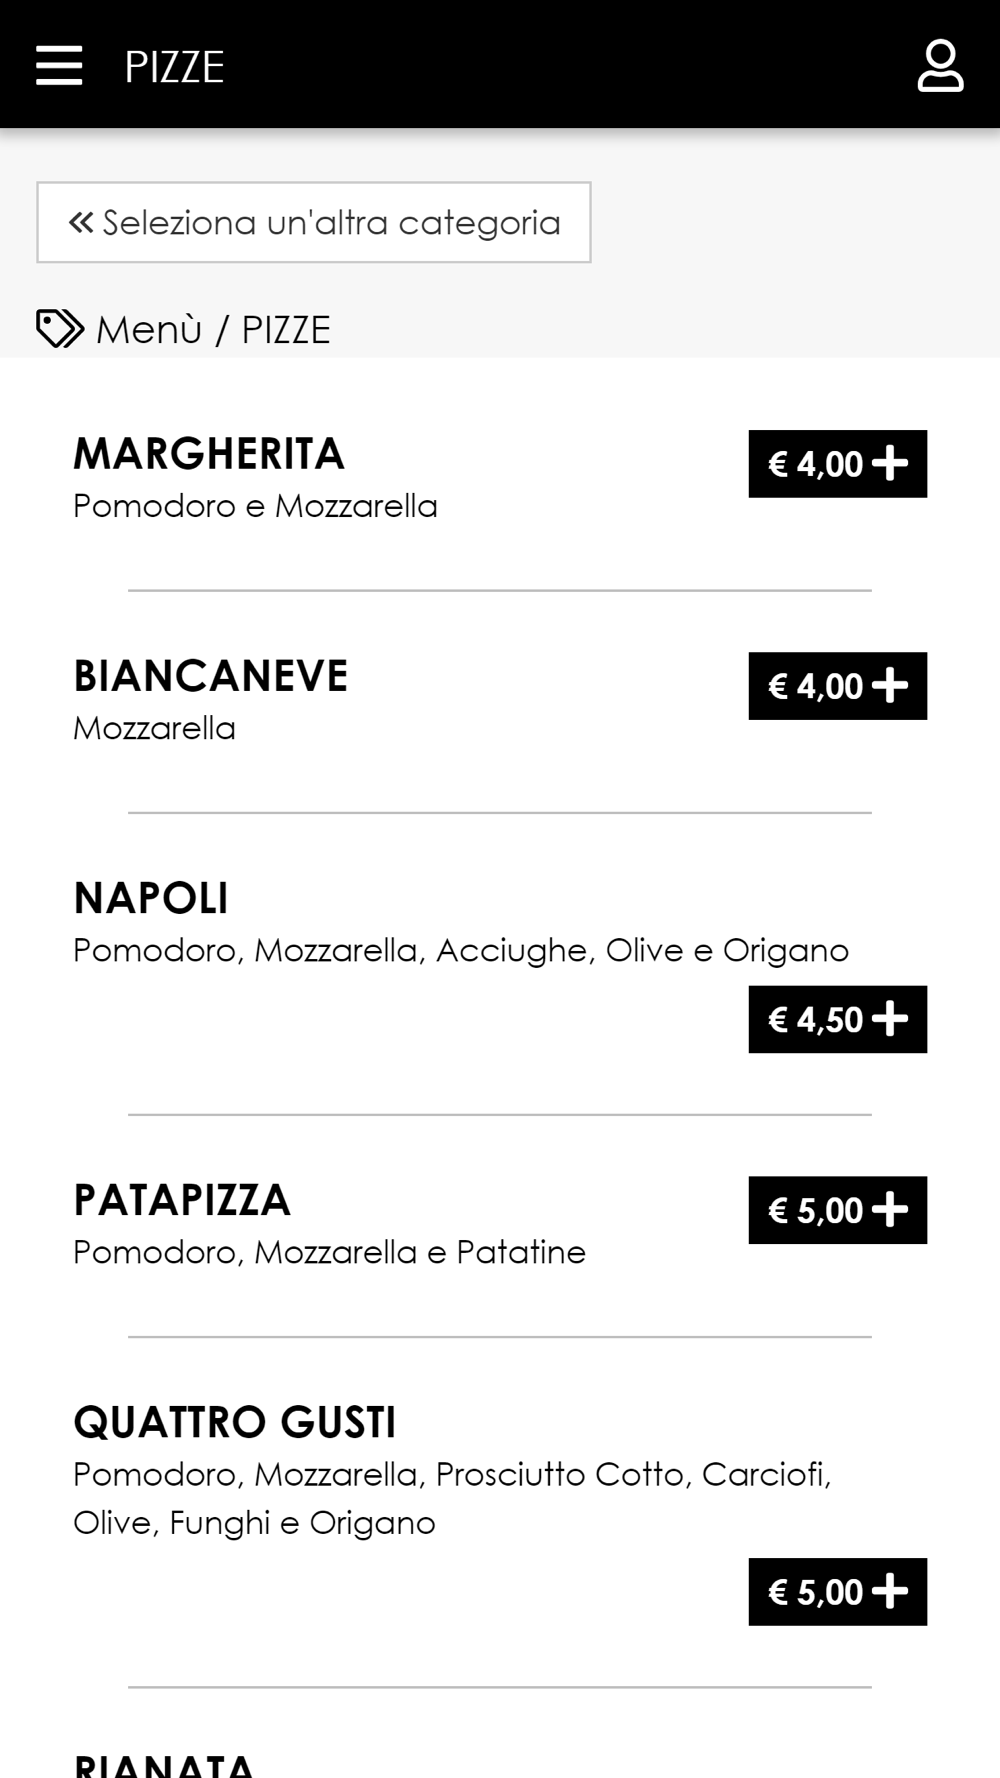Add Quattro Gusti via its plus icon
1000x1778 pixels.
pyautogui.click(x=889, y=1592)
